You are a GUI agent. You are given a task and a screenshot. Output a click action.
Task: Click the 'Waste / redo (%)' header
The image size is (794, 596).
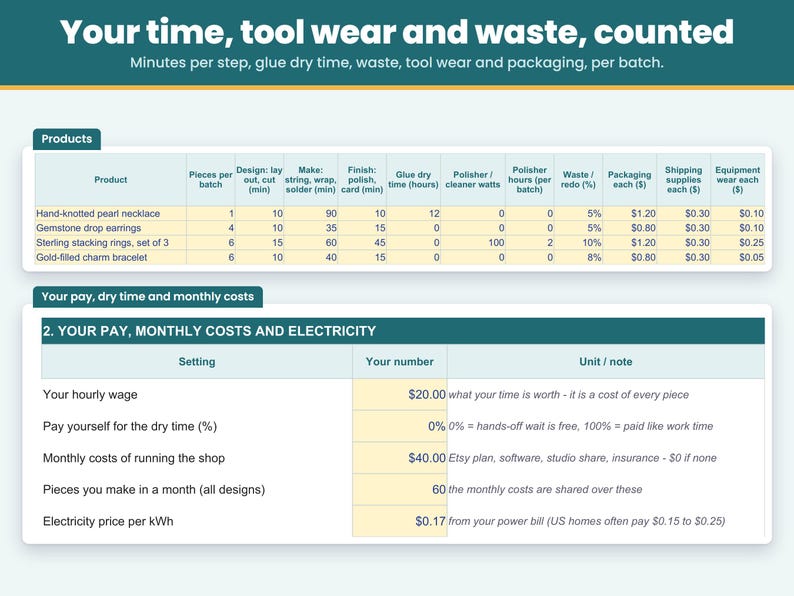[578, 180]
